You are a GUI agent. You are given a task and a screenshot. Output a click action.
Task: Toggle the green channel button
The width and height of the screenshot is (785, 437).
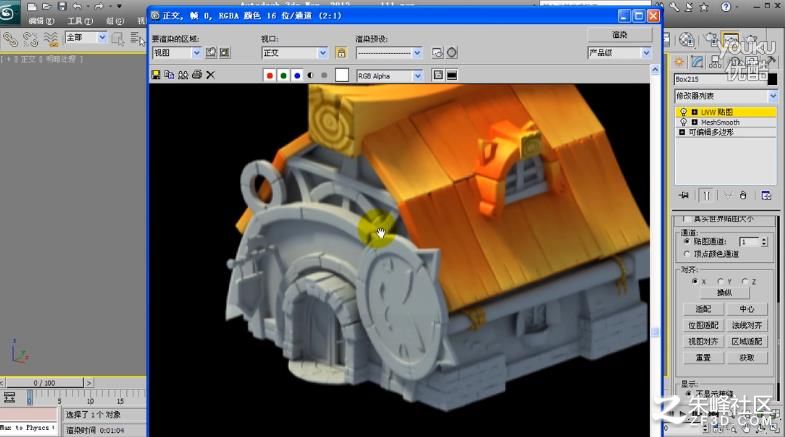click(283, 76)
